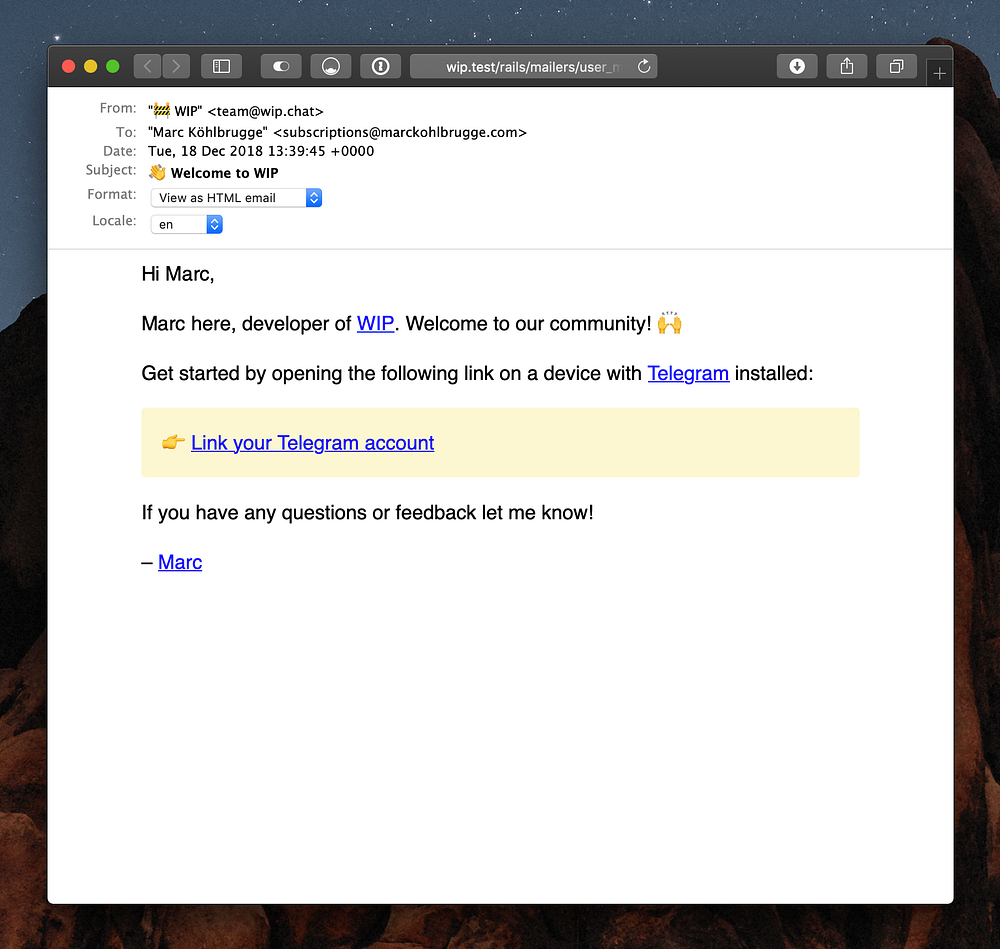Click the 'Hi Marc,' greeting text

click(x=178, y=274)
